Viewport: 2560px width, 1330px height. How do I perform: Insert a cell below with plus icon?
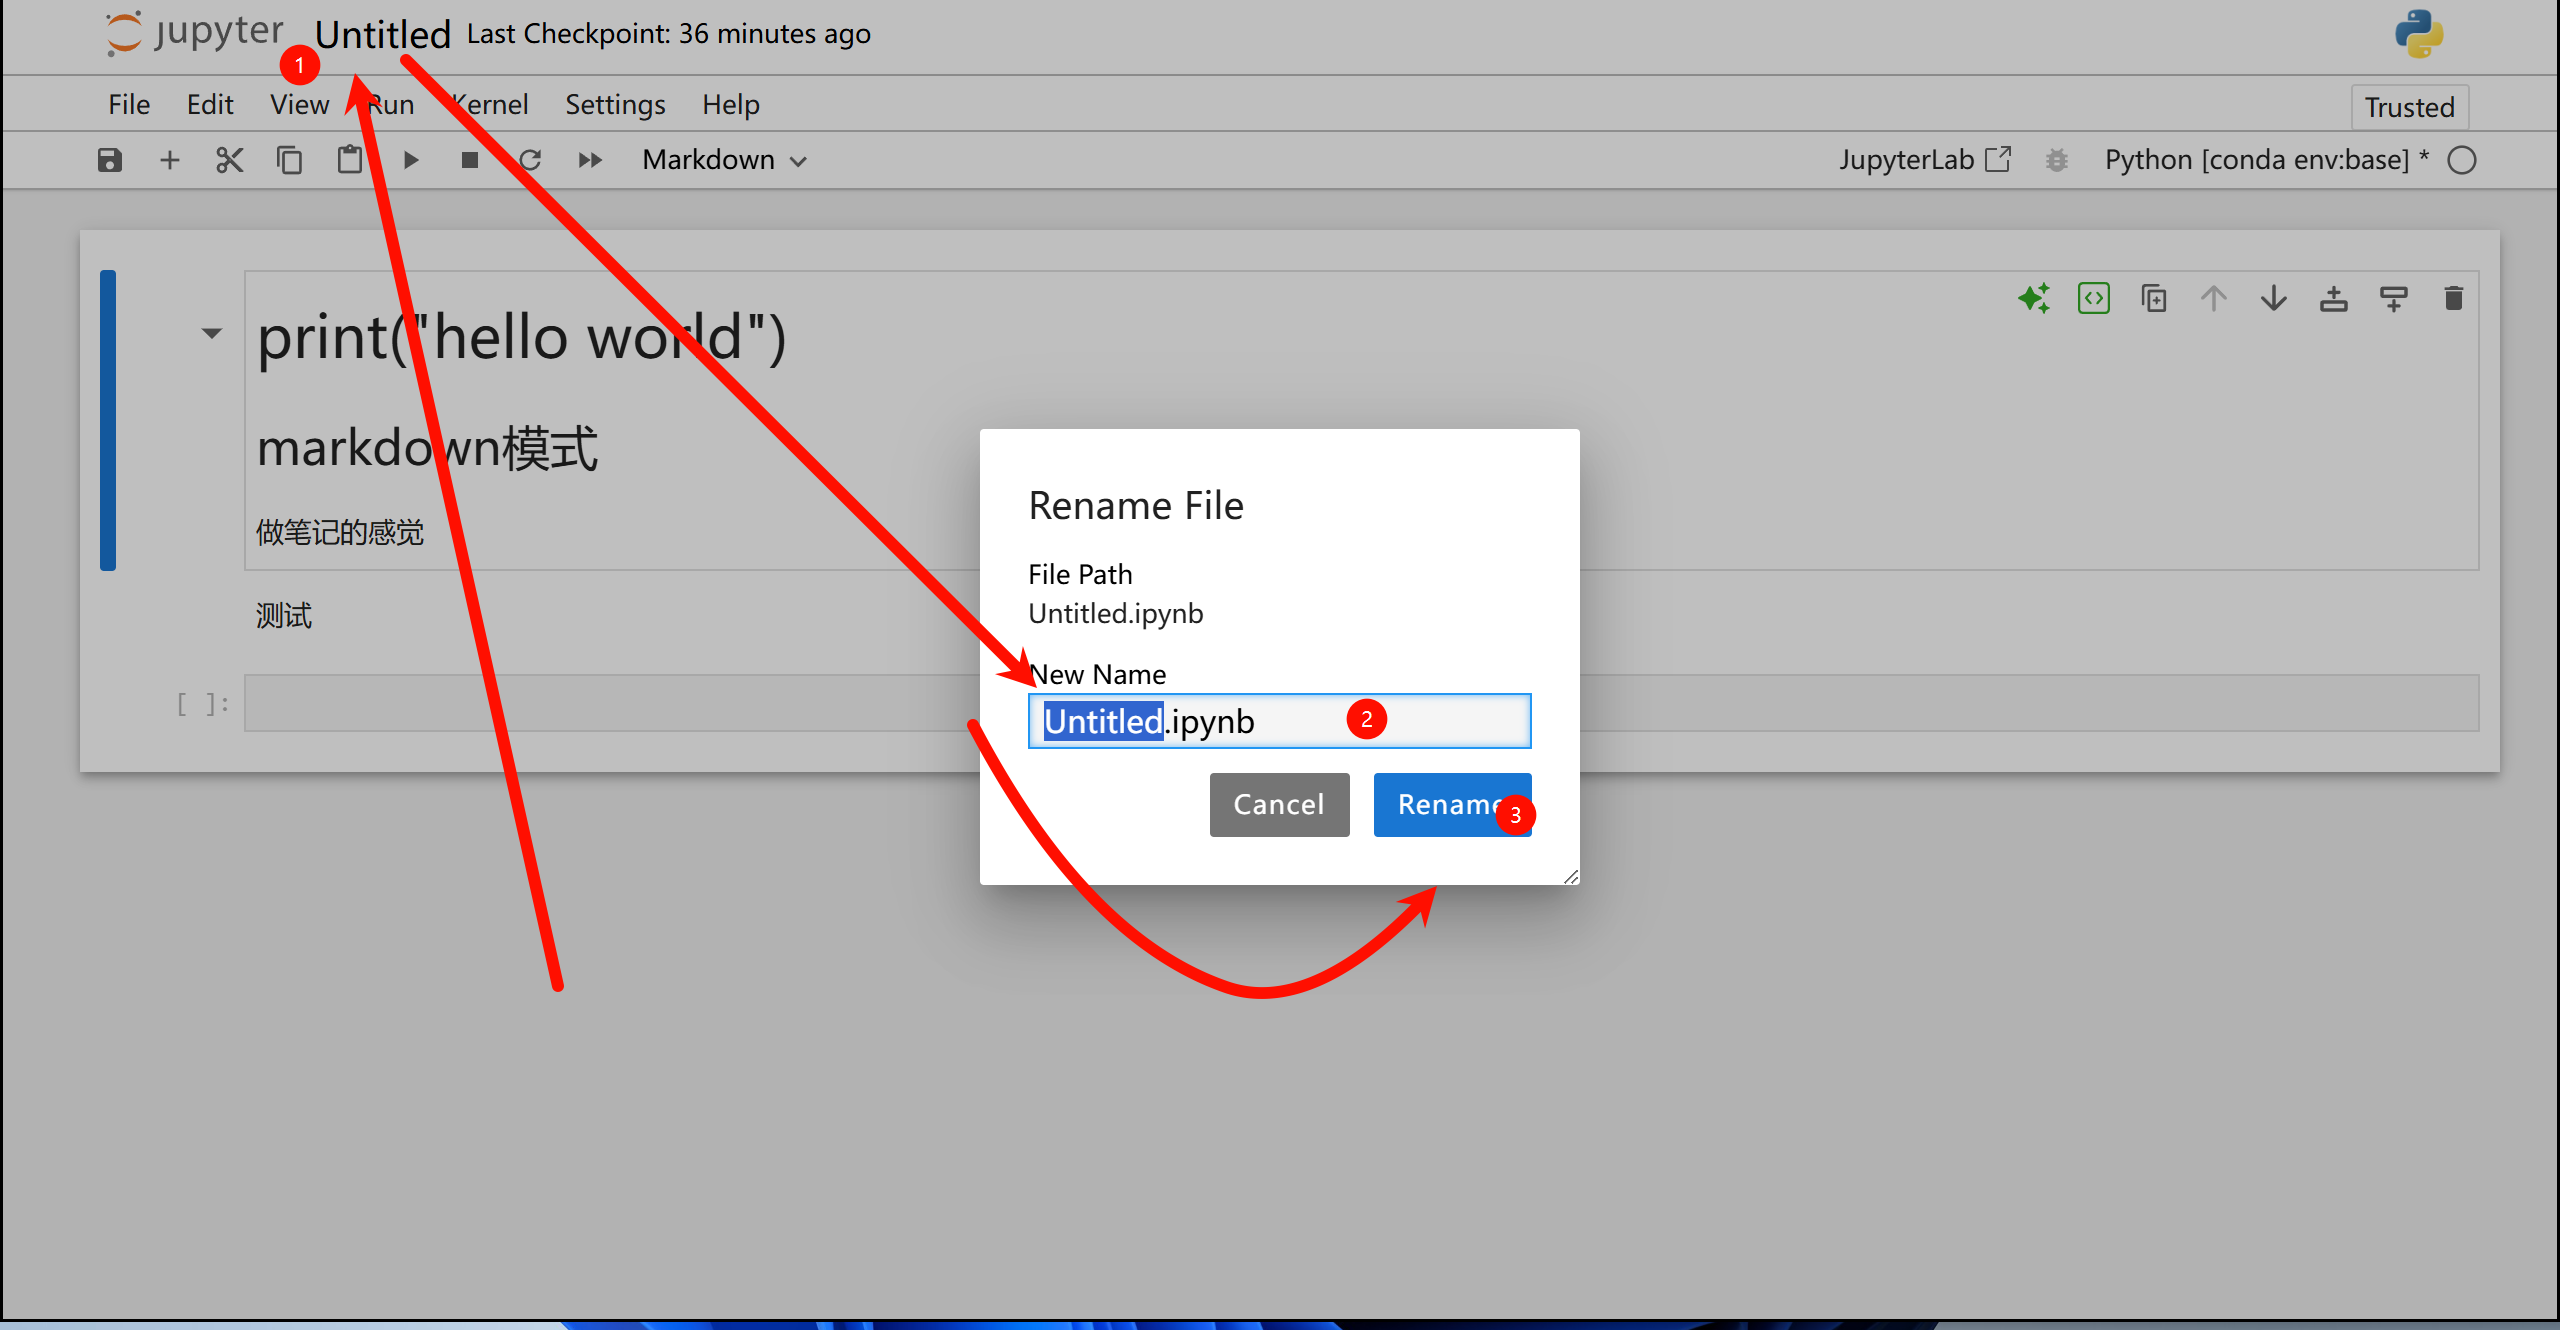tap(170, 160)
